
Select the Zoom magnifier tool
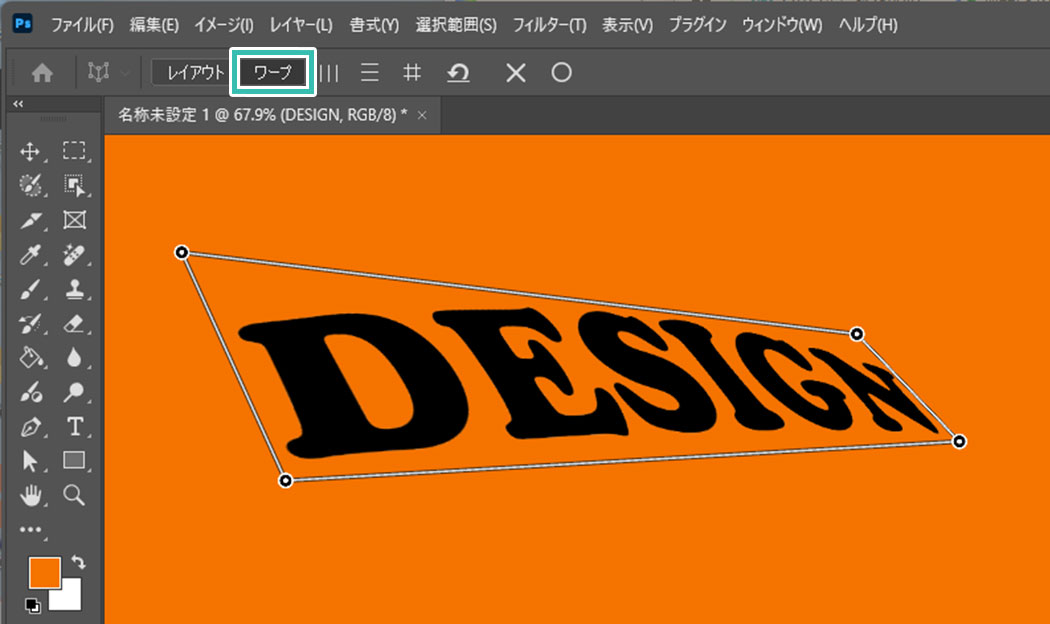pyautogui.click(x=74, y=495)
